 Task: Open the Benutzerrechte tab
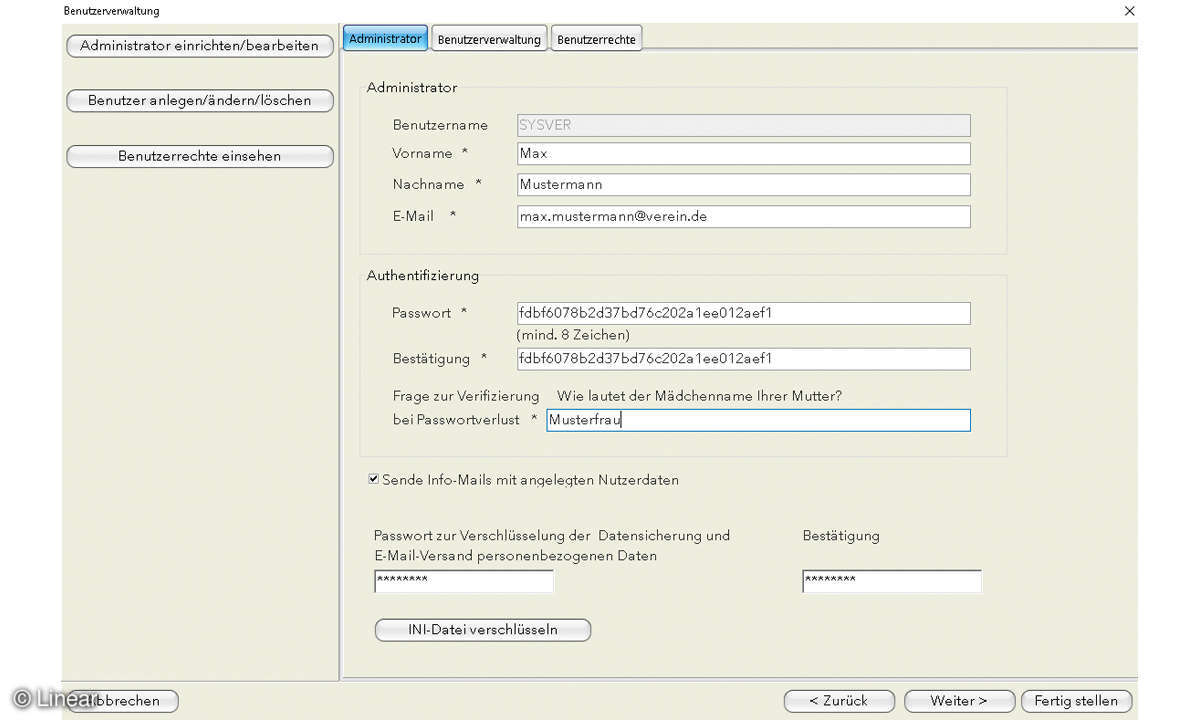[596, 39]
